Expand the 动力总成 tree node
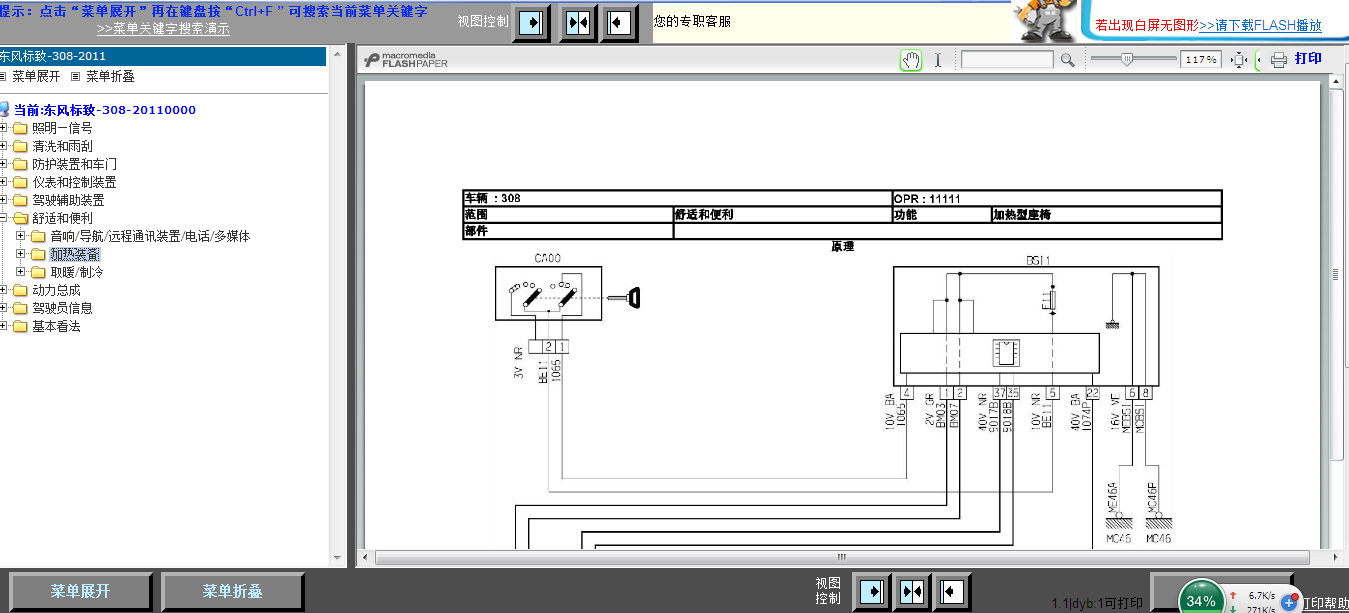 click(x=4, y=290)
